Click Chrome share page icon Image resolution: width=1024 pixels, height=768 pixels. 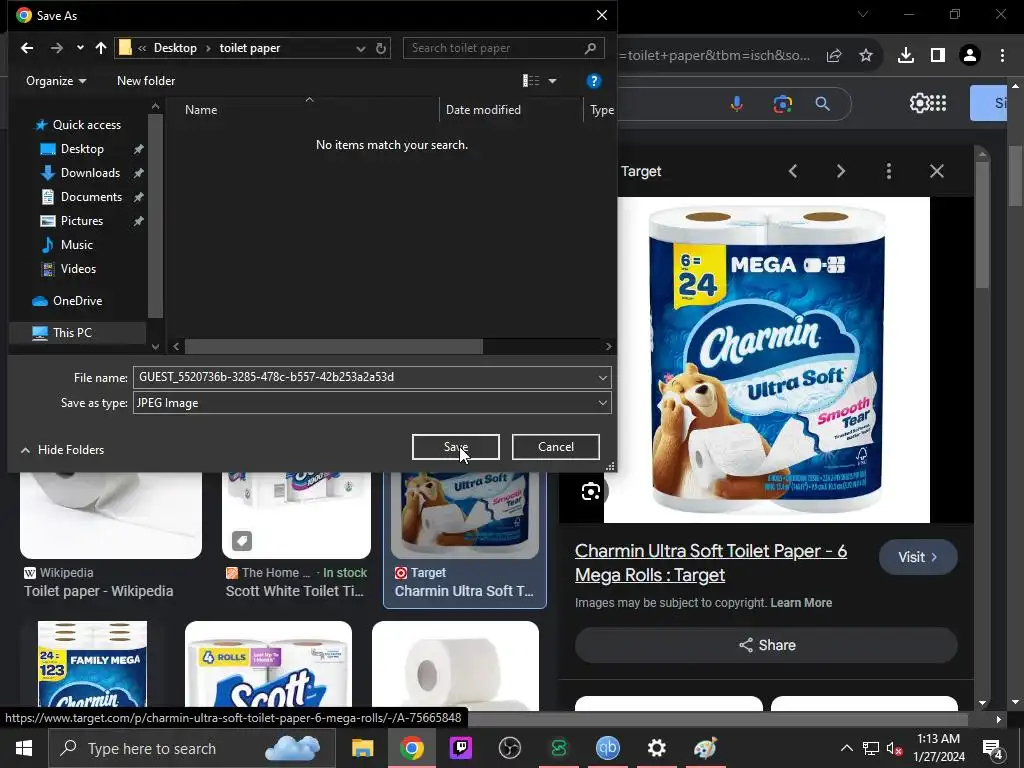834,56
